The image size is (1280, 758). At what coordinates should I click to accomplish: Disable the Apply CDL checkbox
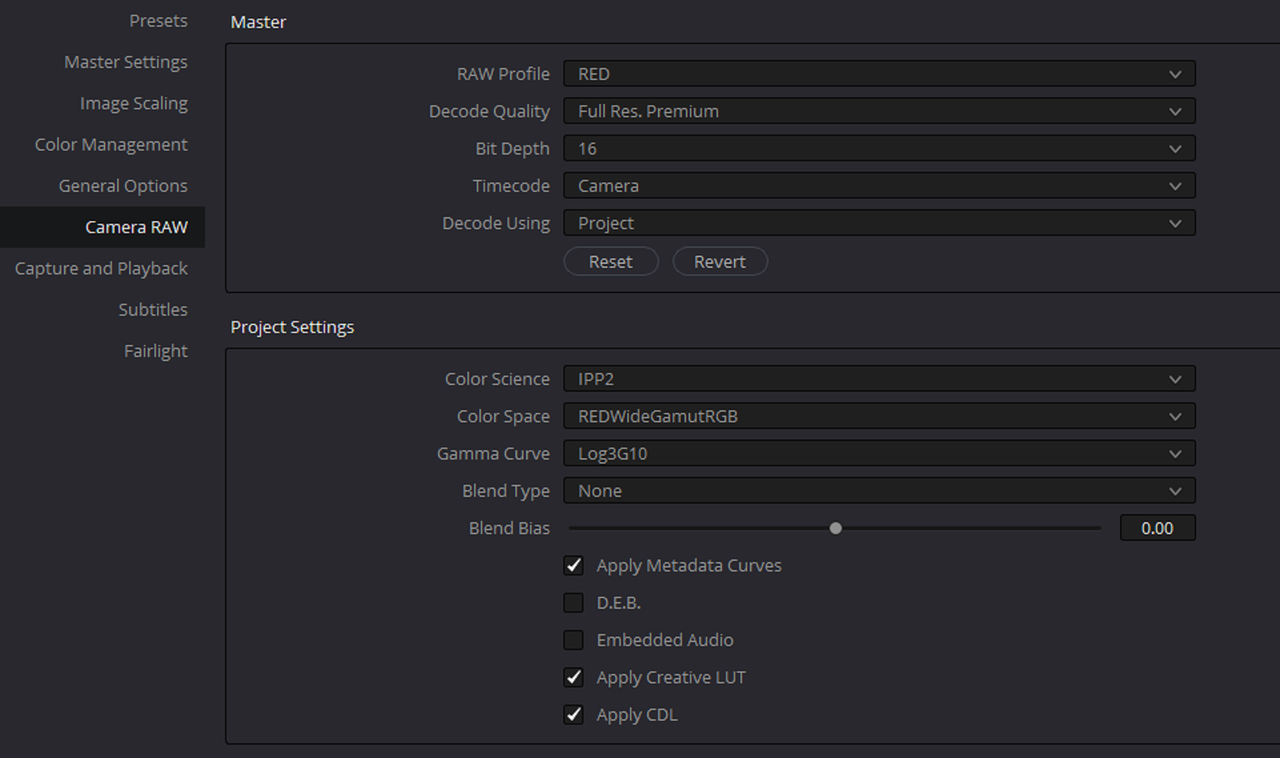pyautogui.click(x=573, y=715)
